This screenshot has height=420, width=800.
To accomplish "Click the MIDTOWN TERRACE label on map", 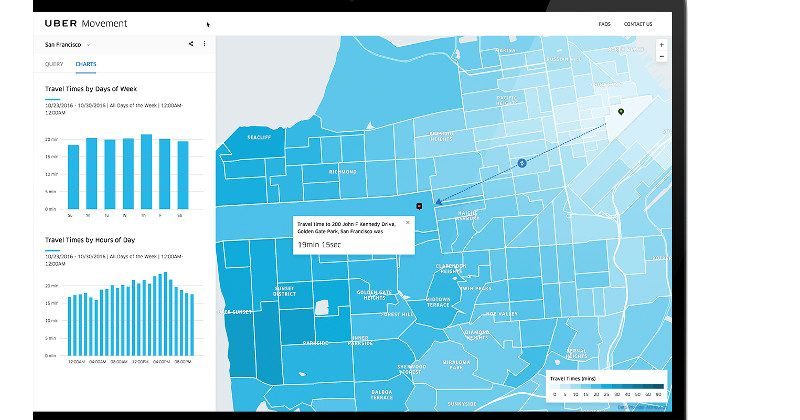I will [438, 302].
